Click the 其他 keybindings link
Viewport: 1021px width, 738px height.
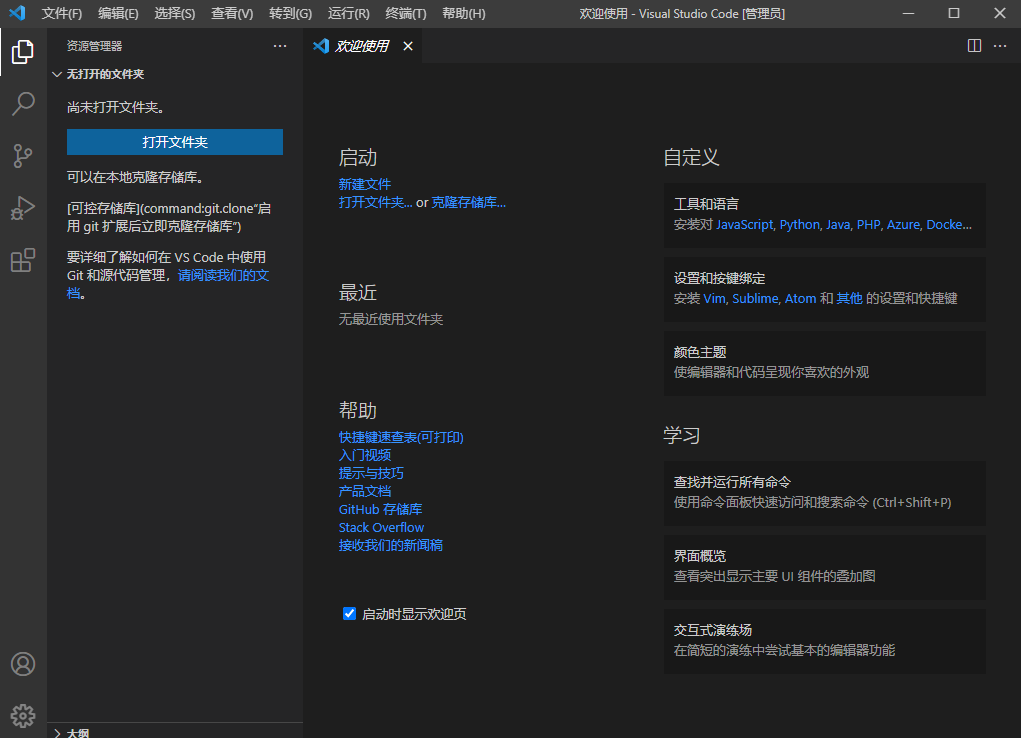coord(849,298)
